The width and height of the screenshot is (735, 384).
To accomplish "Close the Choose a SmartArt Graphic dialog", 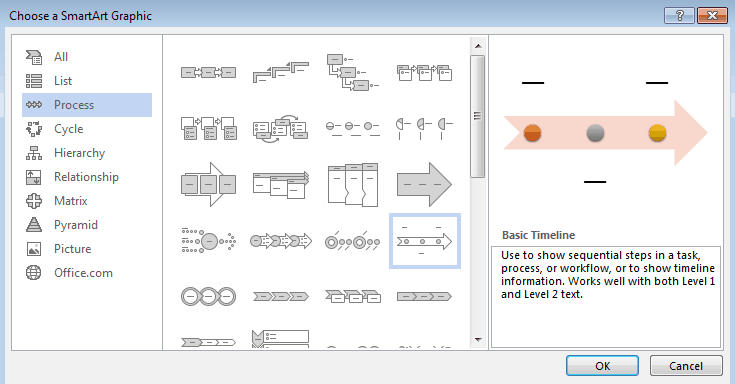I will [712, 15].
